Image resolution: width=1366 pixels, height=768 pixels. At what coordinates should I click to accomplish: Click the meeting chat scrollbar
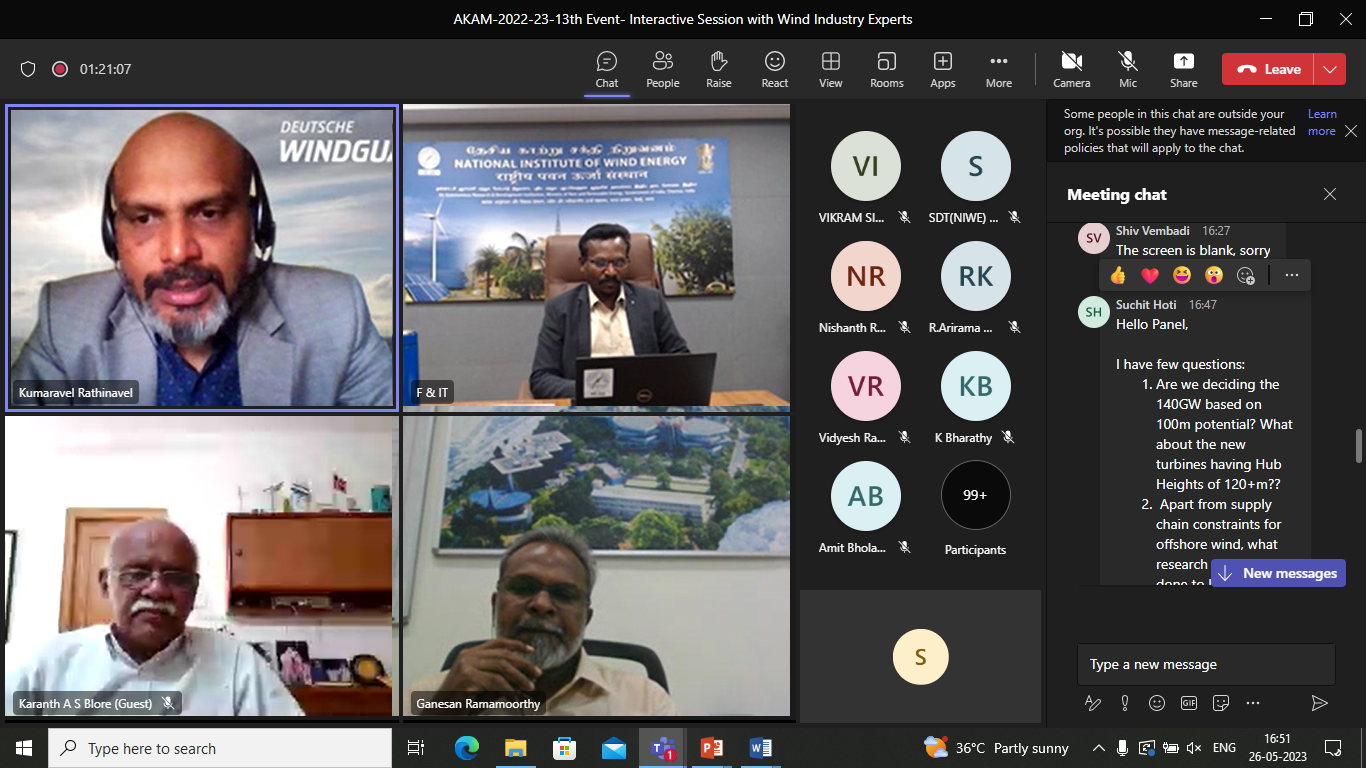click(1357, 446)
